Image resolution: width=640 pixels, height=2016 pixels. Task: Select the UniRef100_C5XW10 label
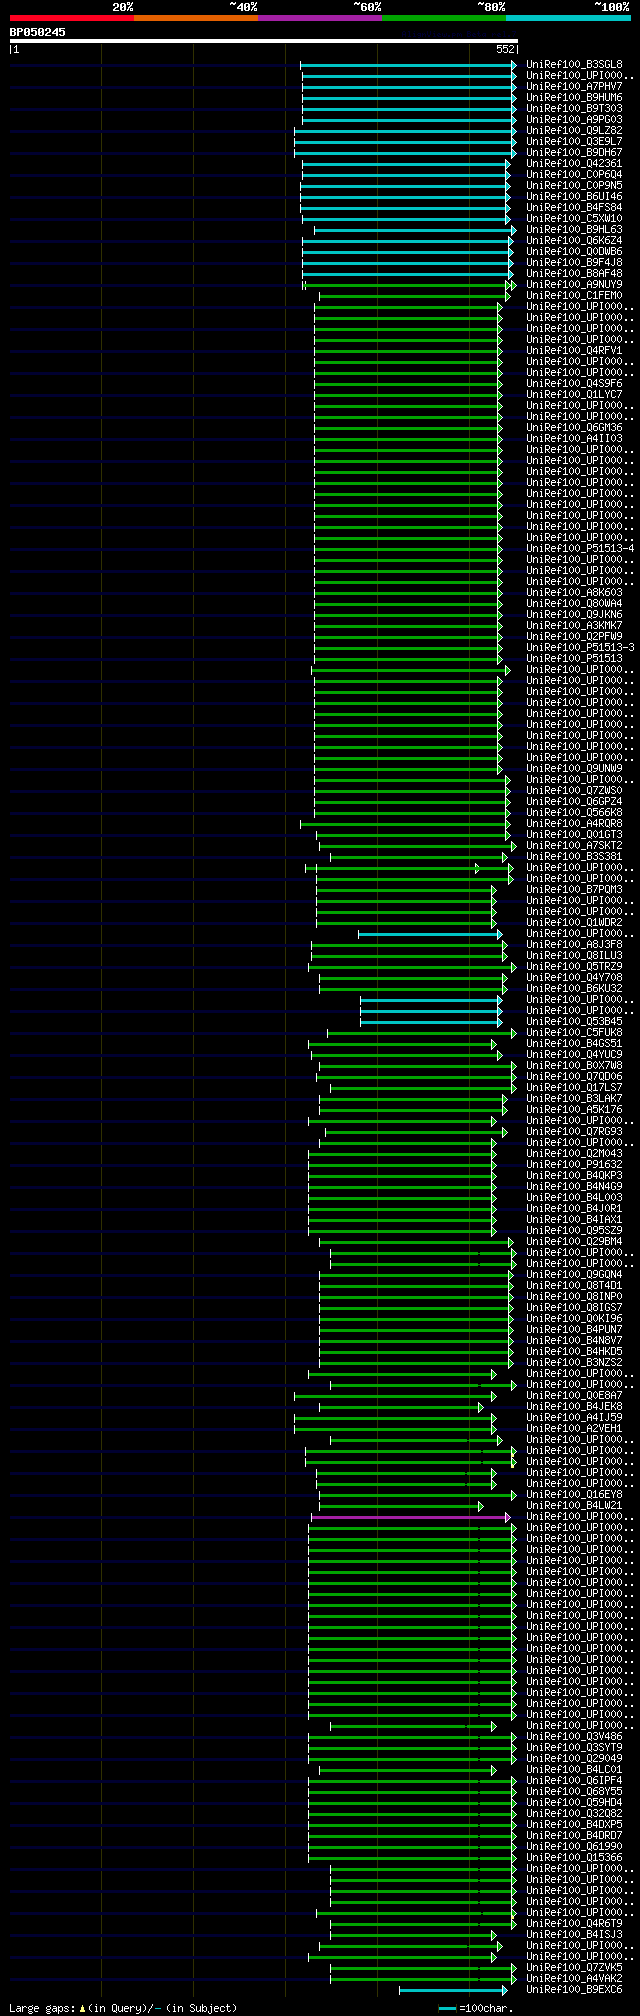pyautogui.click(x=574, y=219)
